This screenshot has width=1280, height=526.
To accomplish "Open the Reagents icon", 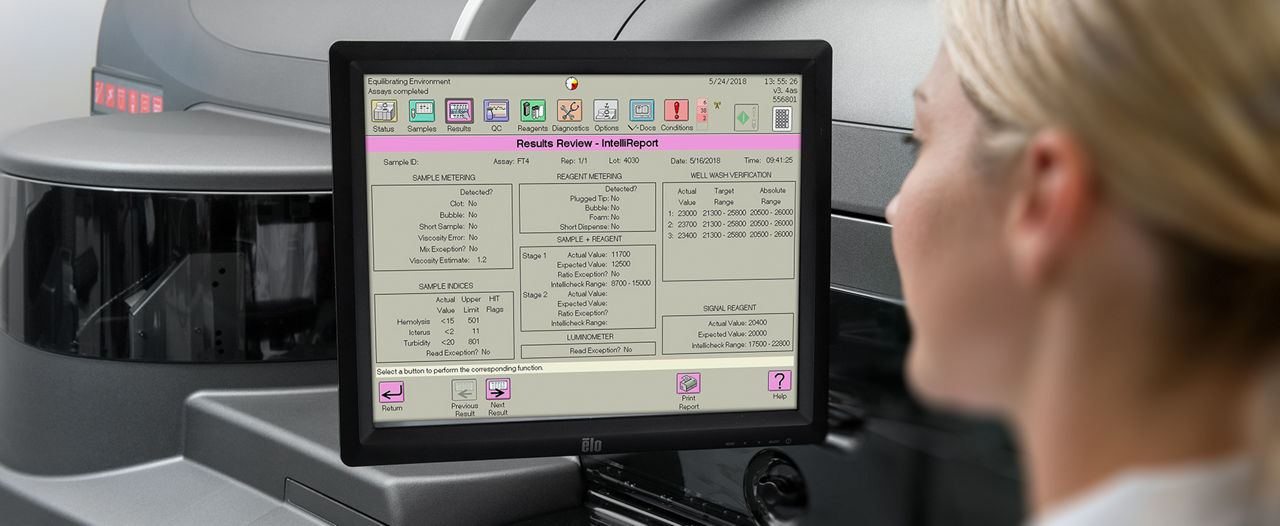I will click(533, 111).
